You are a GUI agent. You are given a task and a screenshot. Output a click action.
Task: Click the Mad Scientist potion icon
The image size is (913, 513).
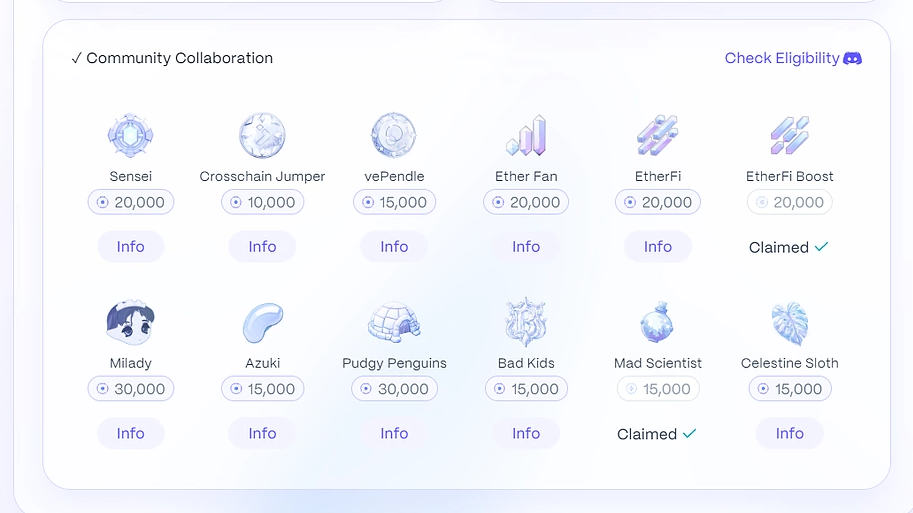click(x=657, y=322)
